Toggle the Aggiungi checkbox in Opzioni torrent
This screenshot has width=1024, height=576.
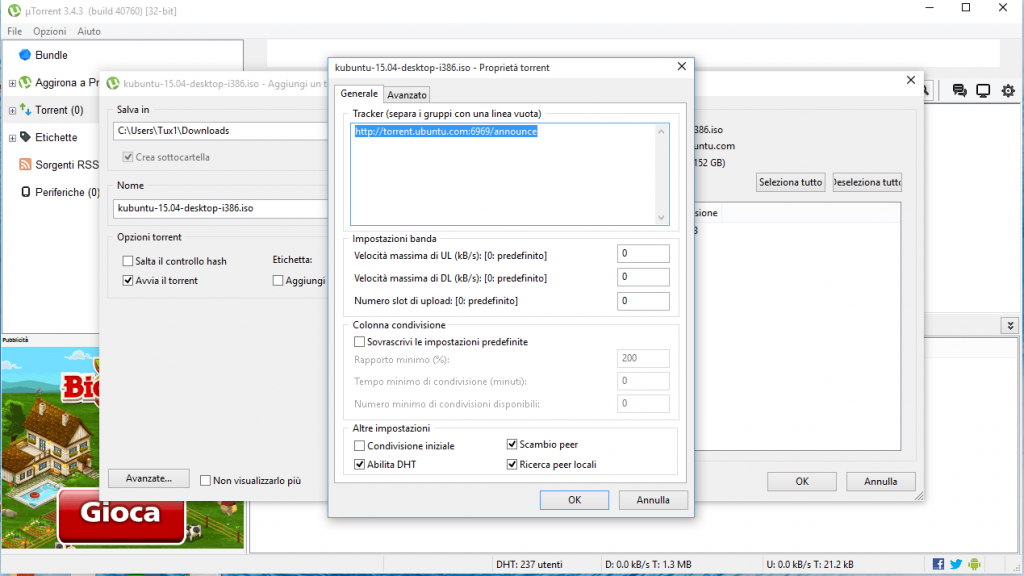tap(278, 281)
